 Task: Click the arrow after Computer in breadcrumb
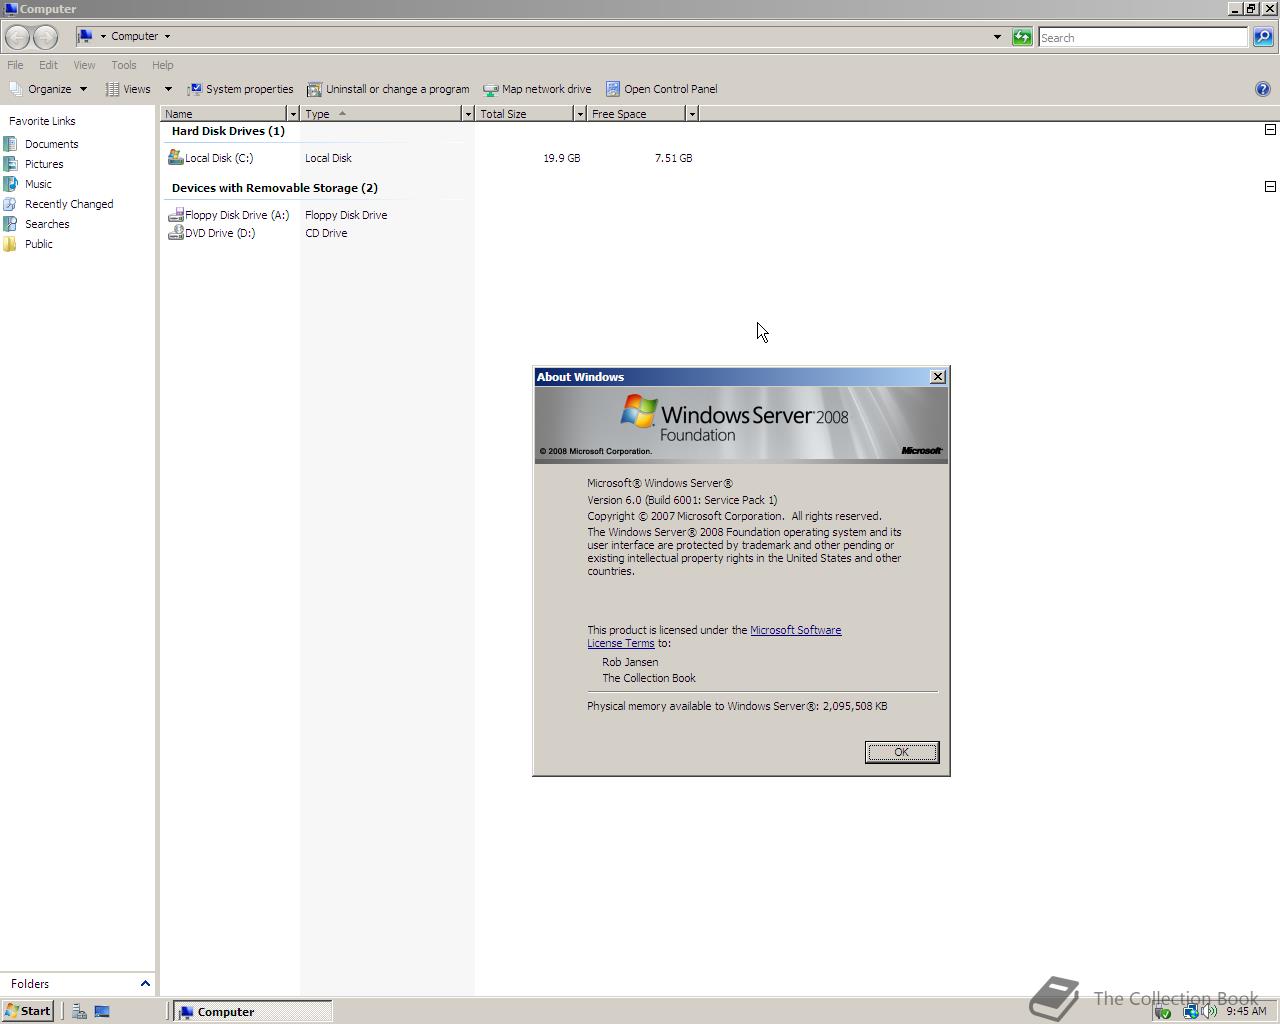[x=167, y=36]
